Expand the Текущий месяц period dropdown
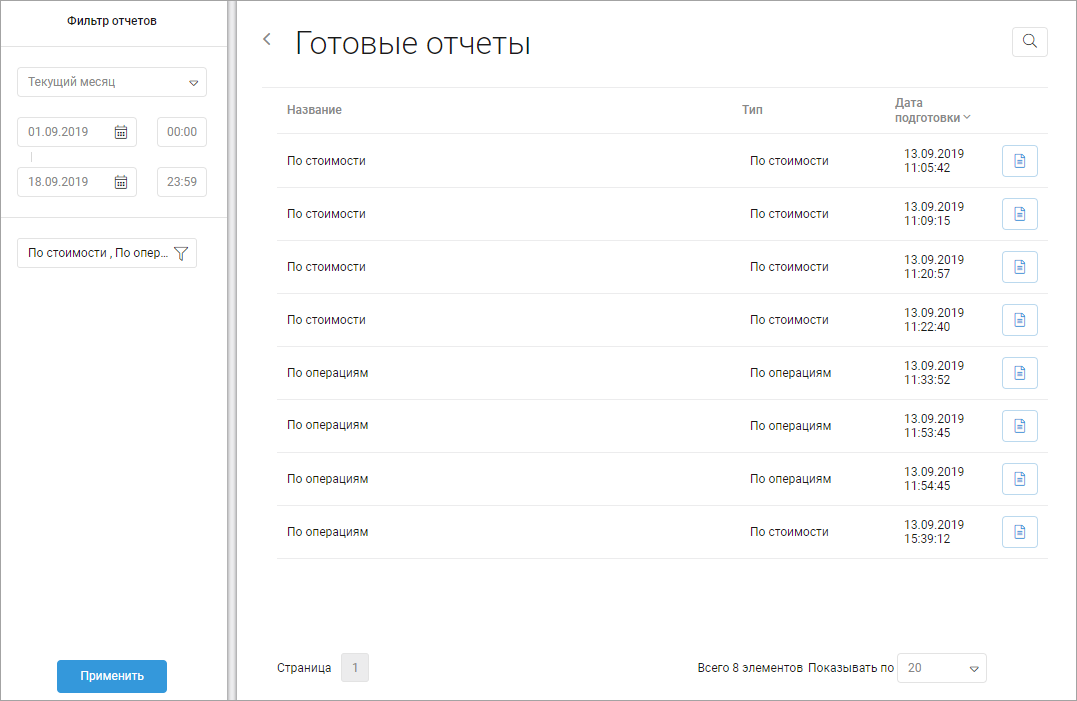 click(x=112, y=82)
